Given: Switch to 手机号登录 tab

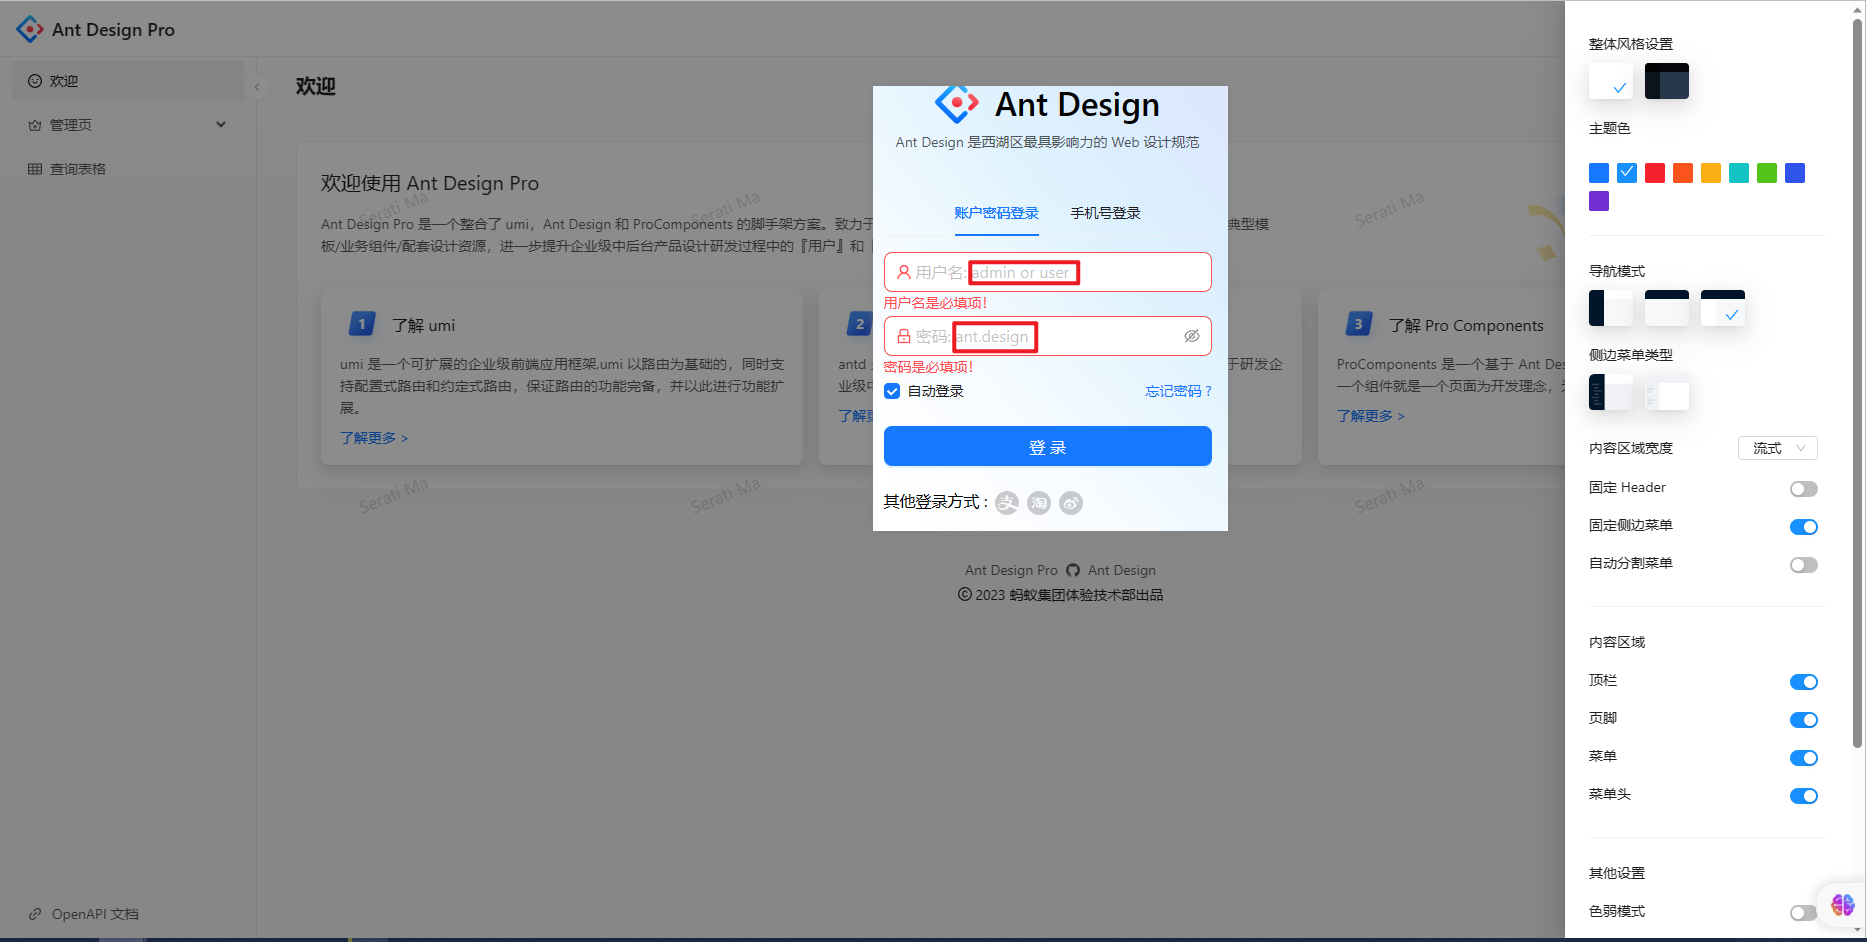Looking at the screenshot, I should [1104, 213].
